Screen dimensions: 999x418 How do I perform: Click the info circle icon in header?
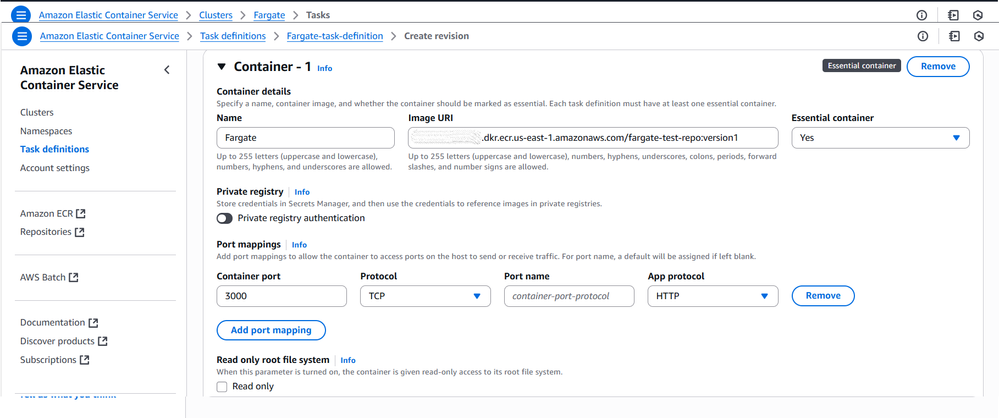[x=922, y=36]
